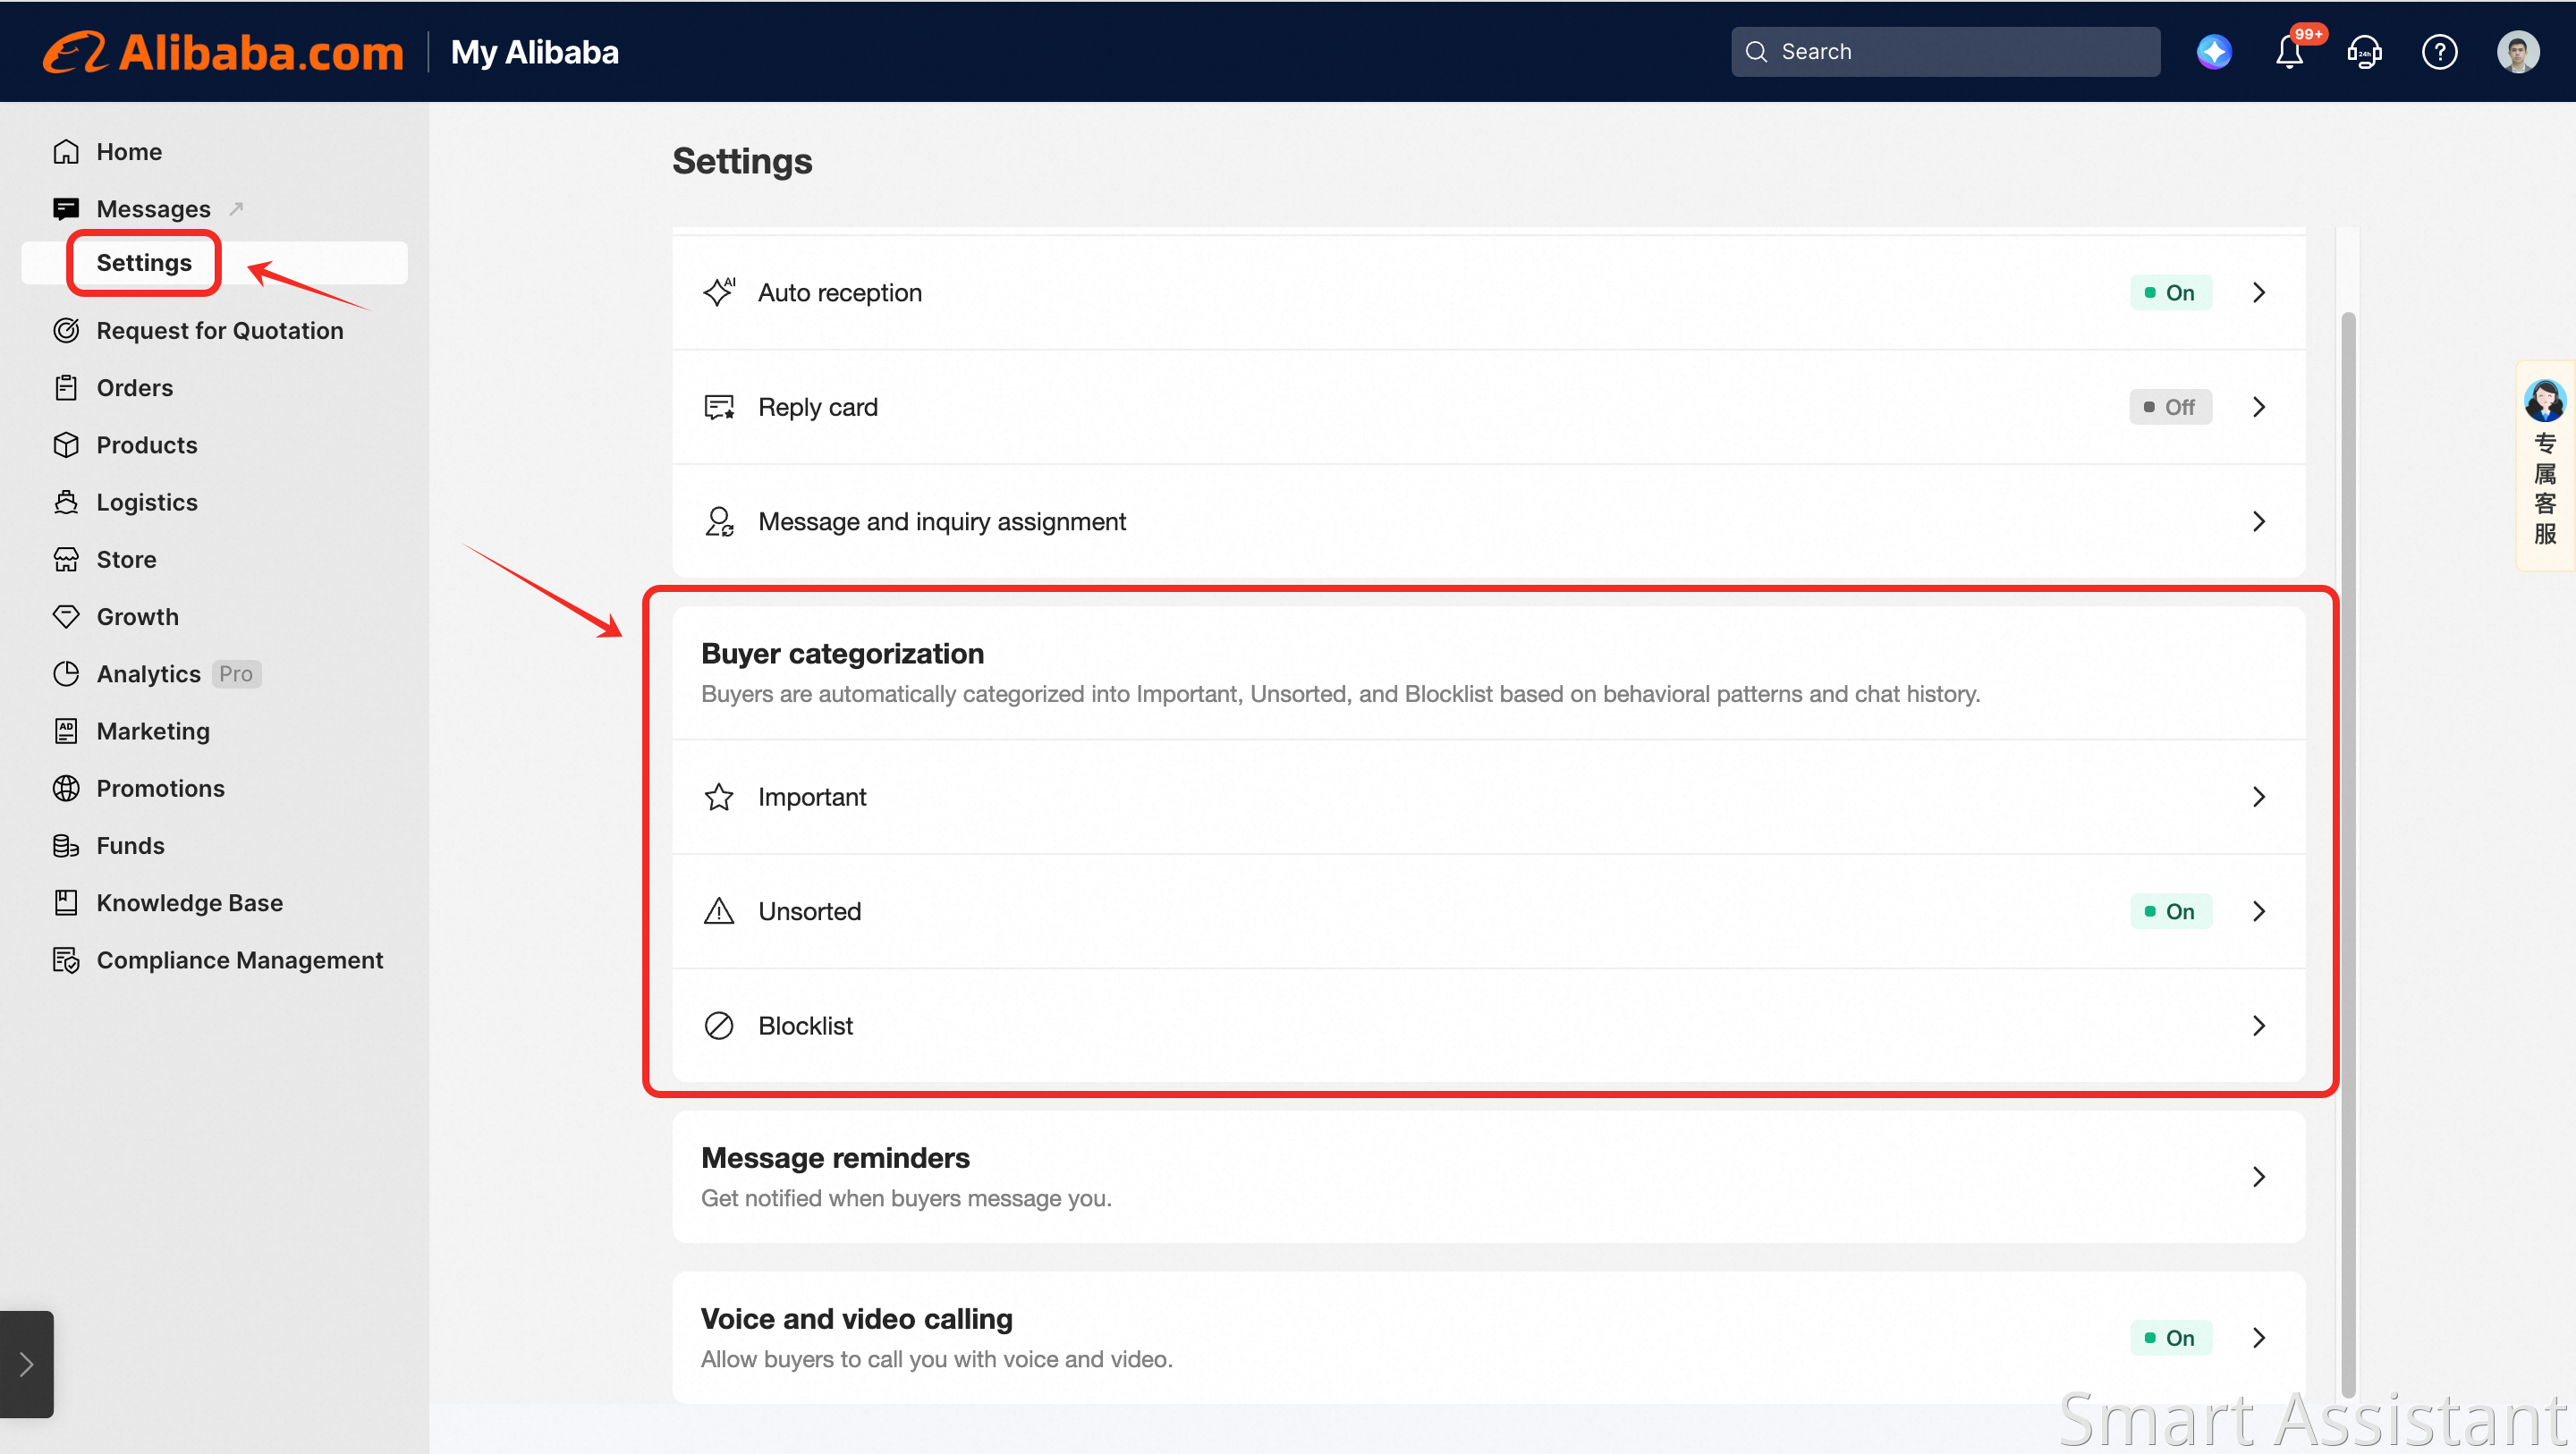Toggle the Auto reception On status

[x=2170, y=293]
